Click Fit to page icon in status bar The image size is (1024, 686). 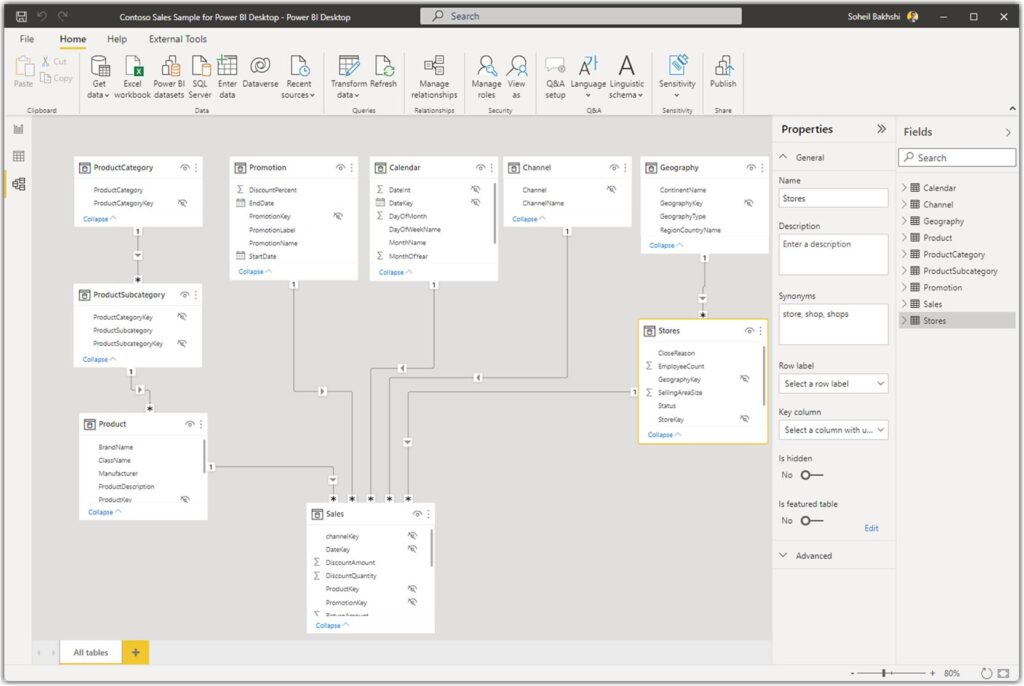click(1004, 673)
